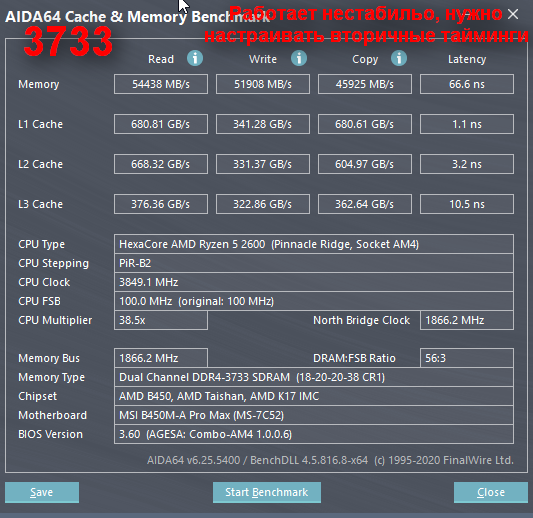Click the L2 Cache Copy 604.97 GB/s value
Screen dimensions: 533x518
365,164
